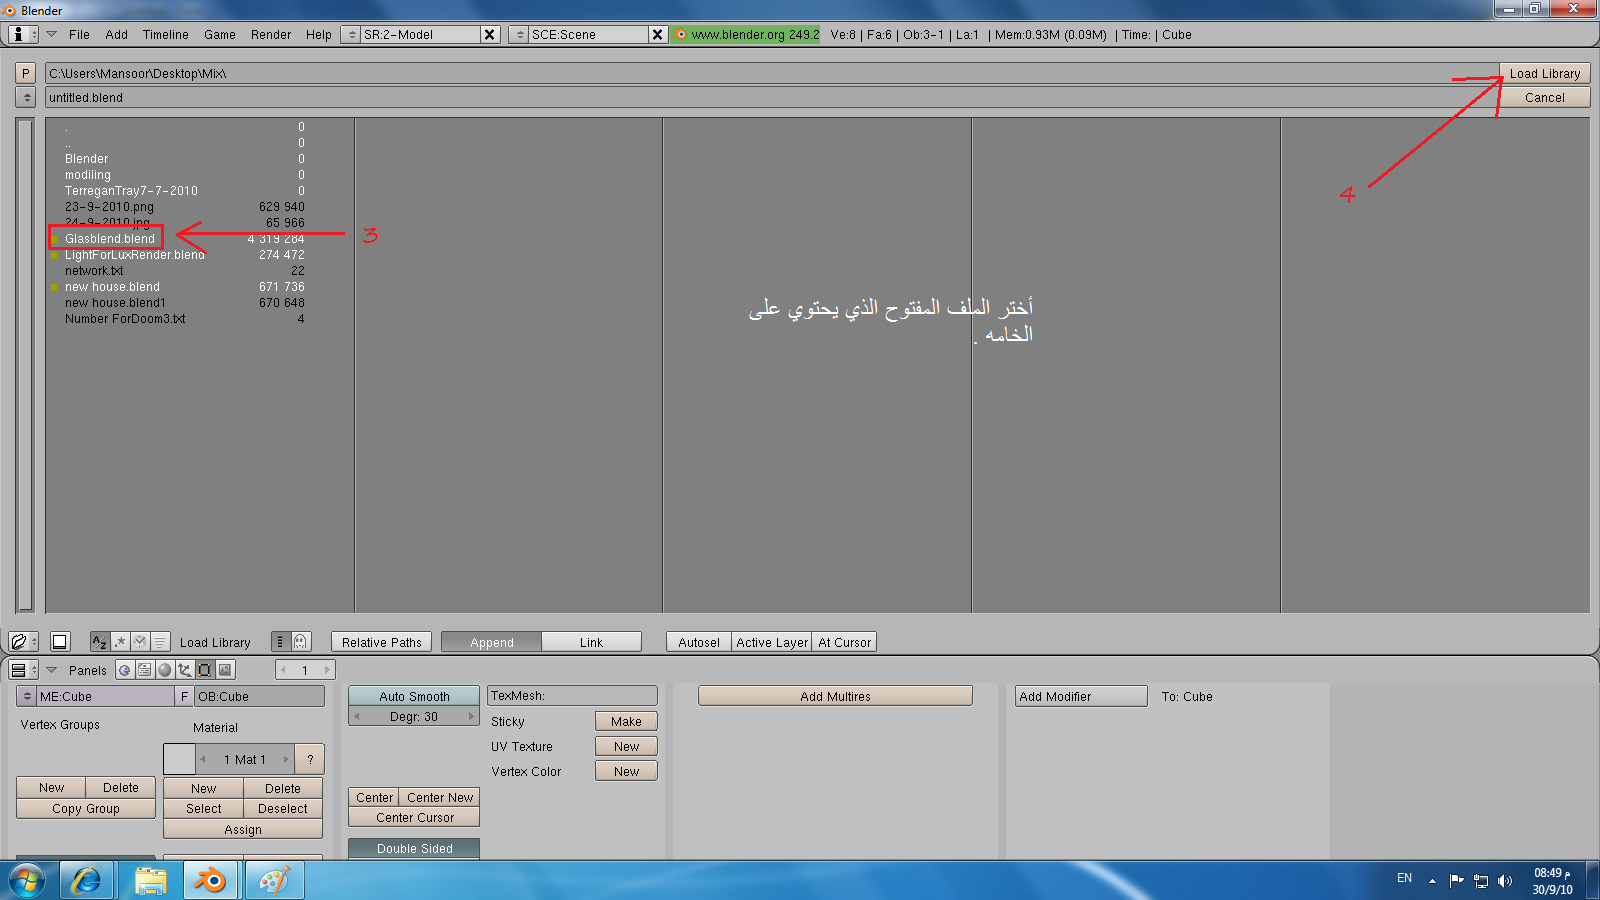Open the recent directories dropdown beside filename field
Screen dimensions: 1600x900
point(26,97)
